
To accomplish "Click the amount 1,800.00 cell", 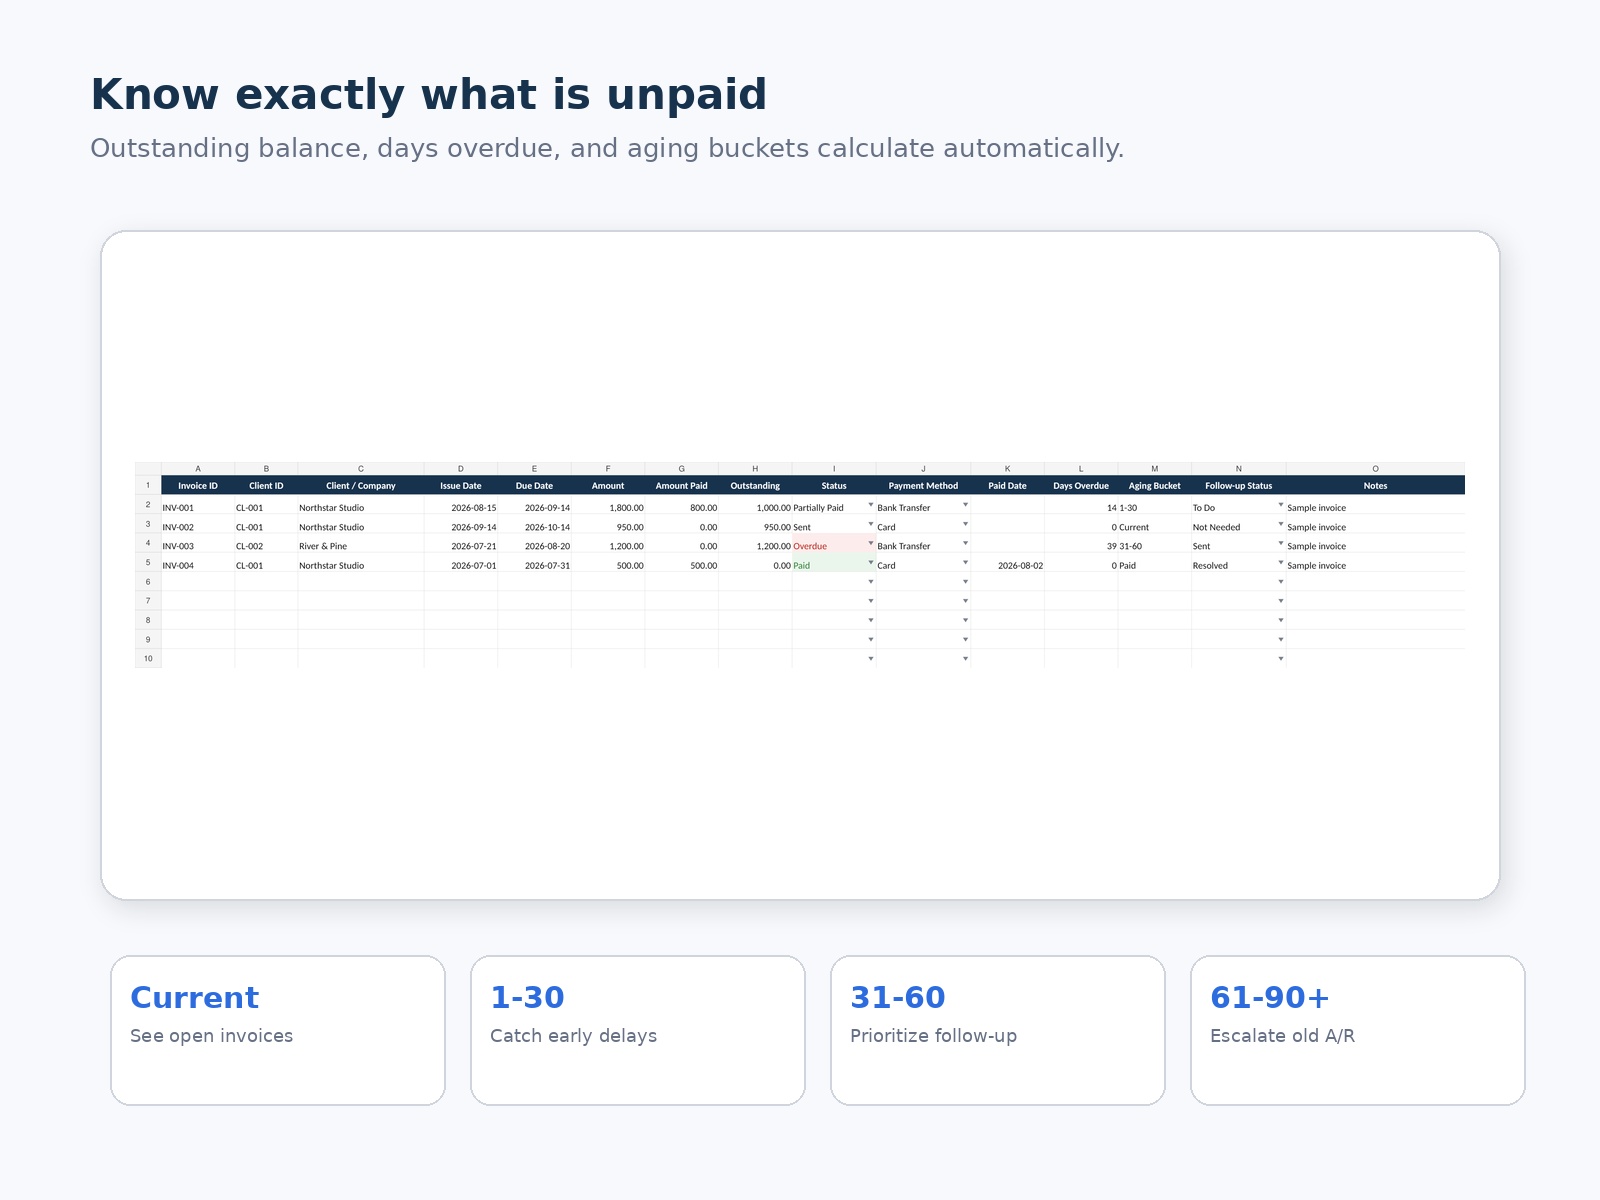I will [608, 505].
